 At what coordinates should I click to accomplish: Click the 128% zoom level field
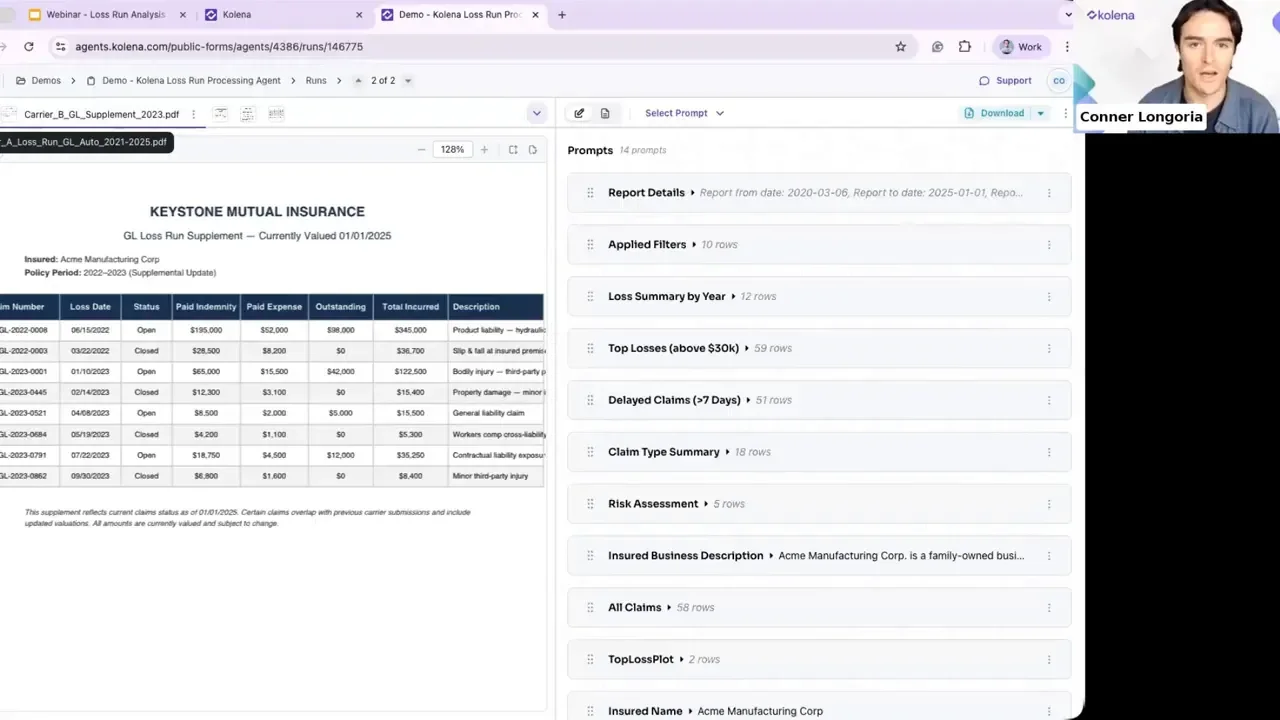pyautogui.click(x=452, y=149)
